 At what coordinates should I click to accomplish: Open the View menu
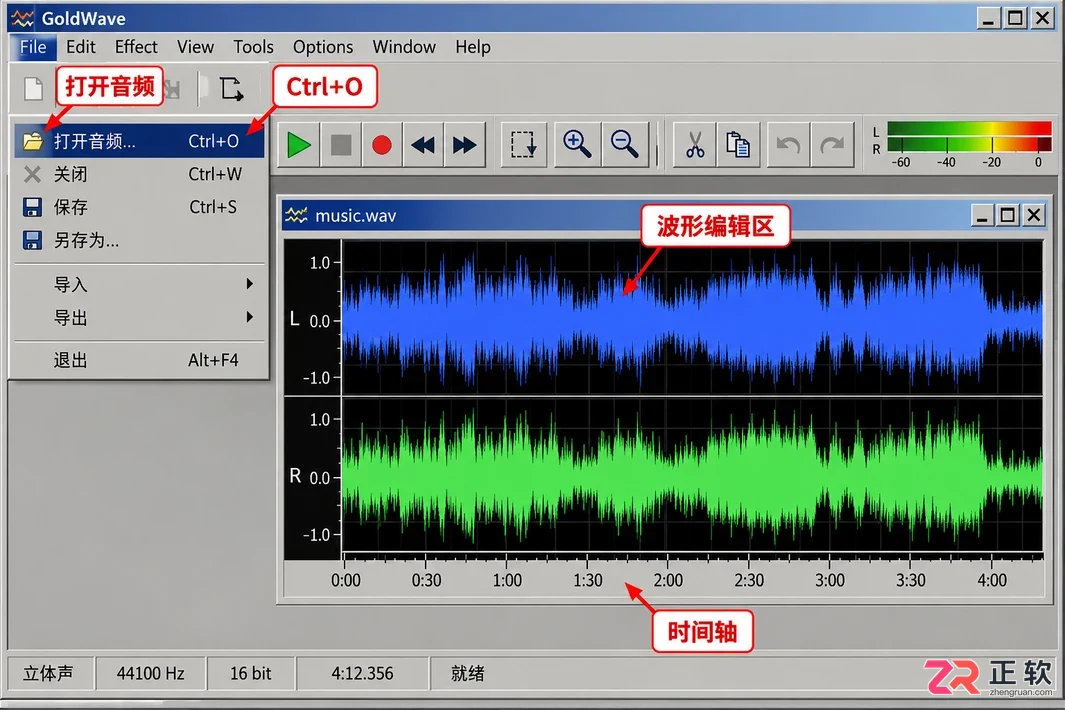(196, 47)
